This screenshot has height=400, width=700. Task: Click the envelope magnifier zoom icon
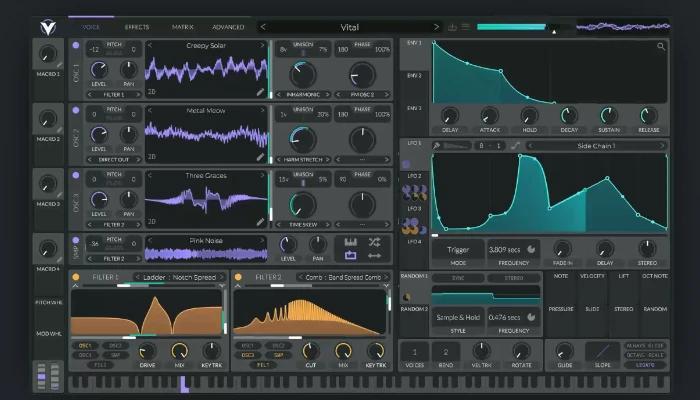point(661,46)
